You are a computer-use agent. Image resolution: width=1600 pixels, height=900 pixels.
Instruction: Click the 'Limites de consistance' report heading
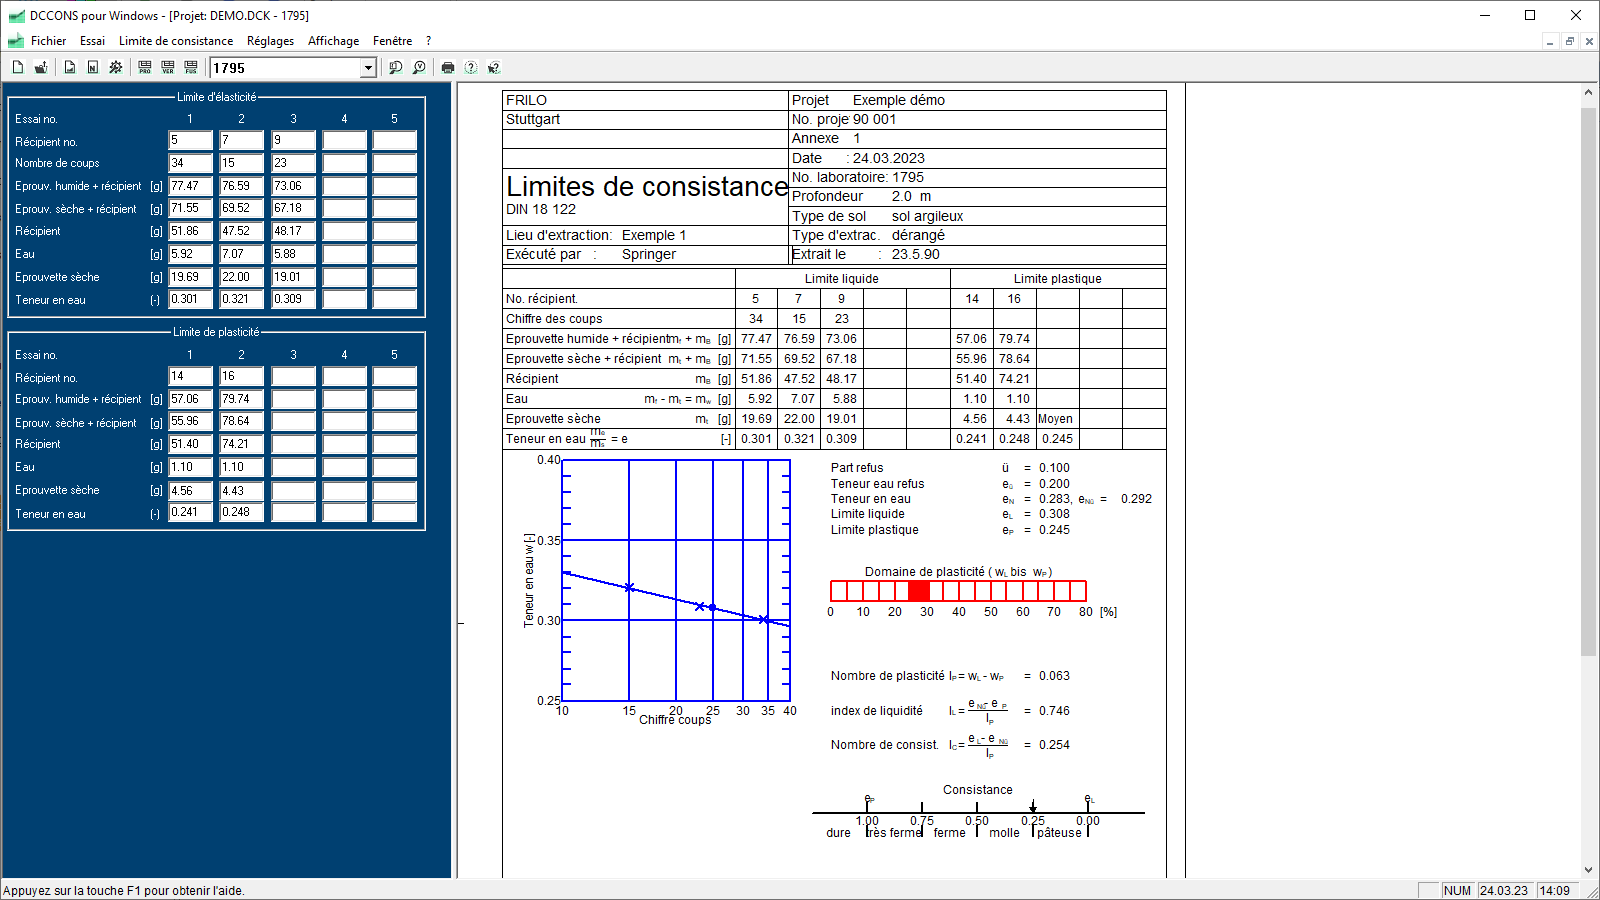[x=647, y=187]
